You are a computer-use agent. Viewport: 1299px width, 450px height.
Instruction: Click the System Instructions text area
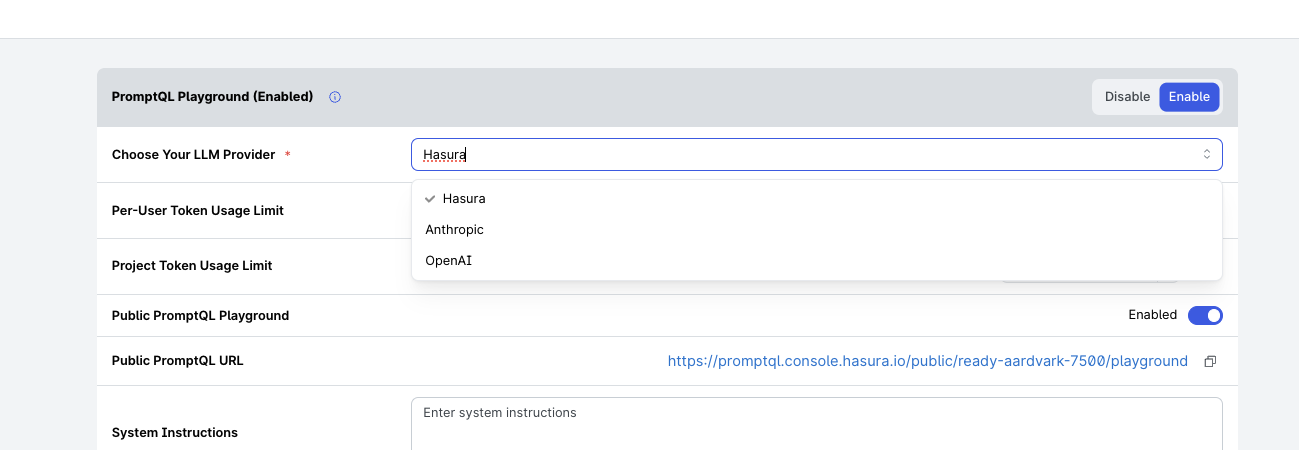tap(816, 424)
